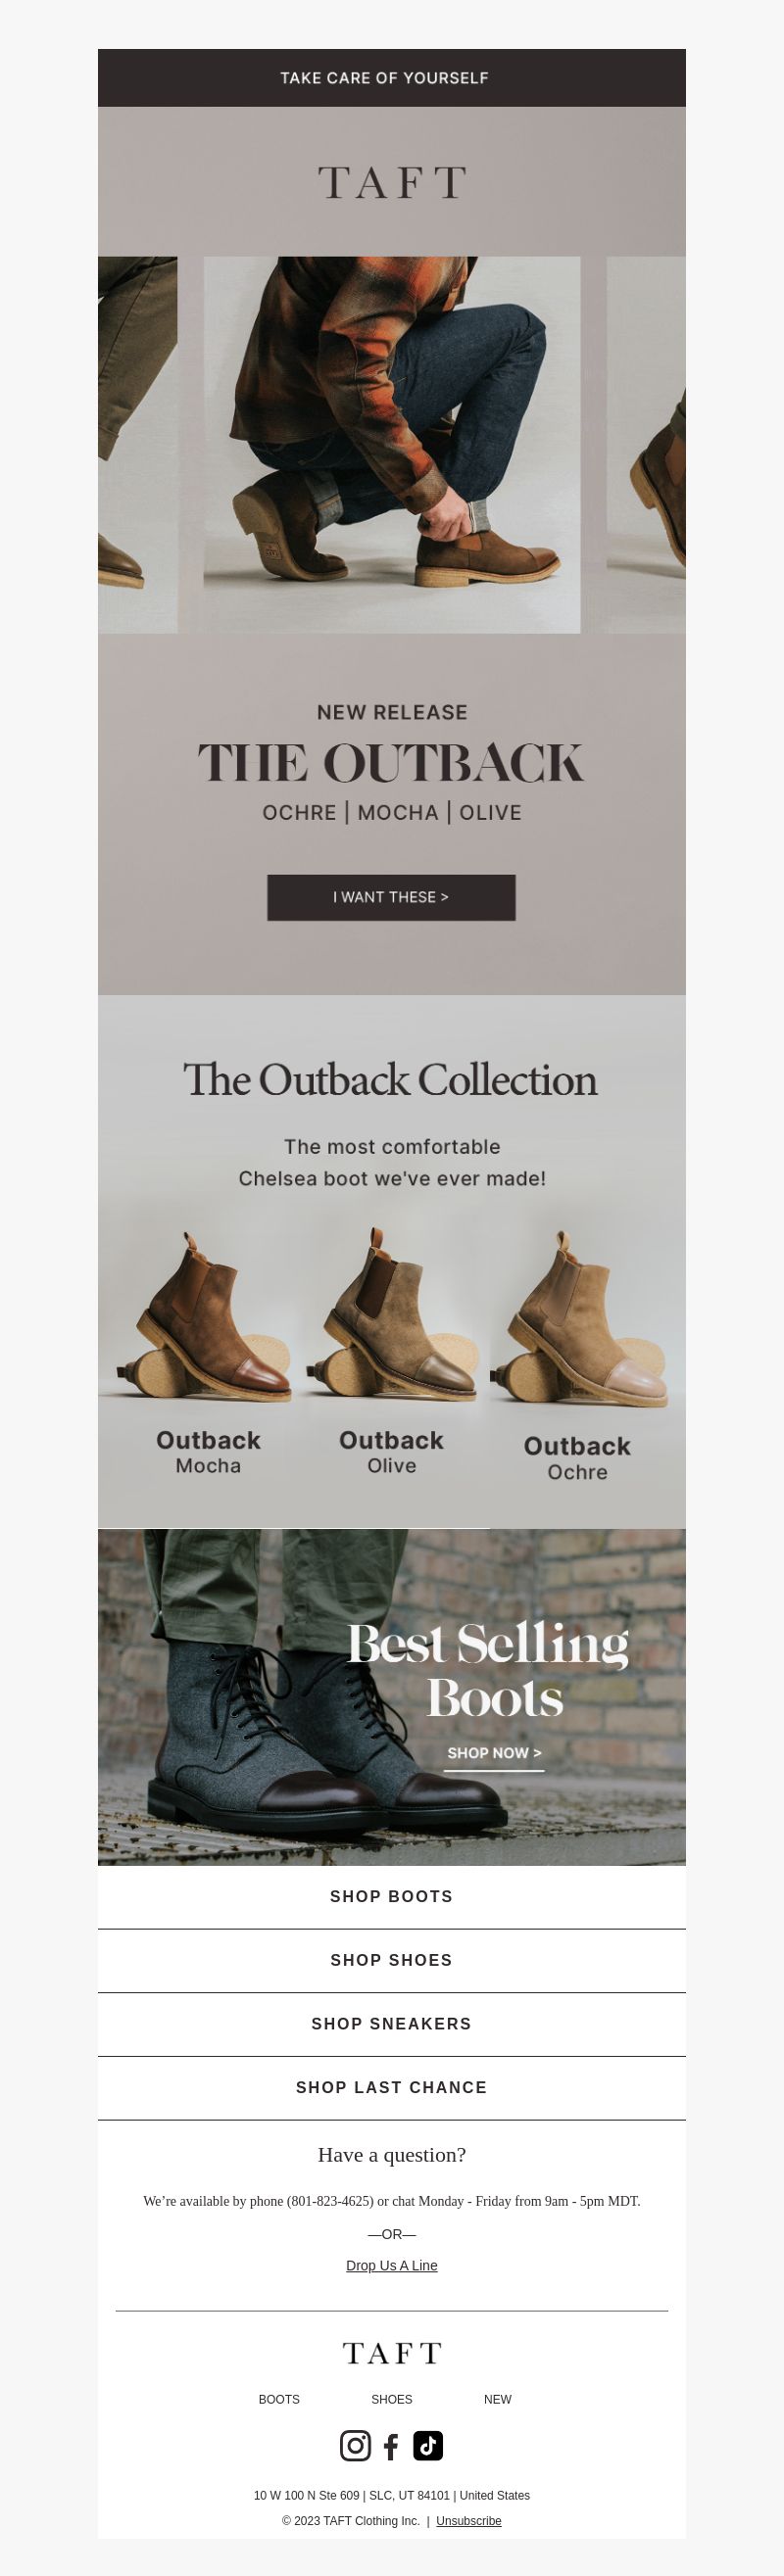Open the footer BOOTS link
The image size is (784, 2576).
tap(279, 2399)
